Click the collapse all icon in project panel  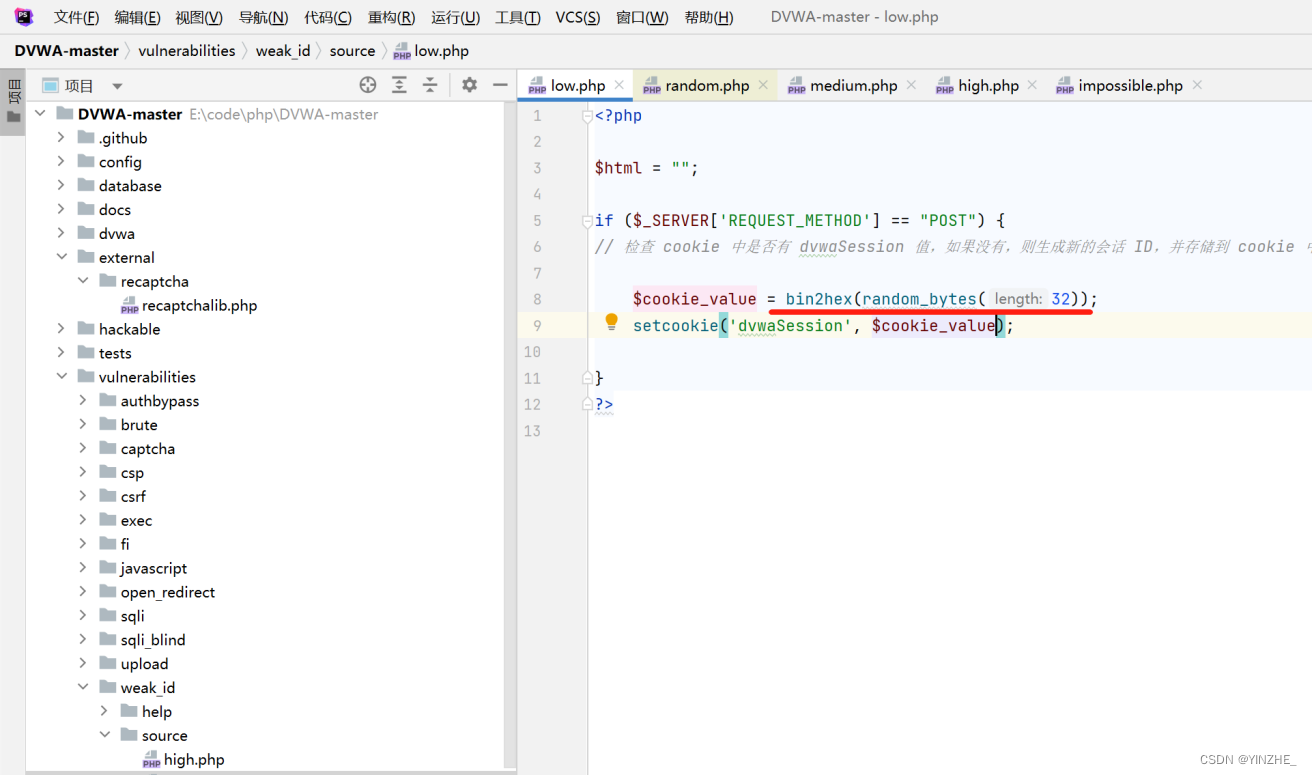tap(430, 85)
